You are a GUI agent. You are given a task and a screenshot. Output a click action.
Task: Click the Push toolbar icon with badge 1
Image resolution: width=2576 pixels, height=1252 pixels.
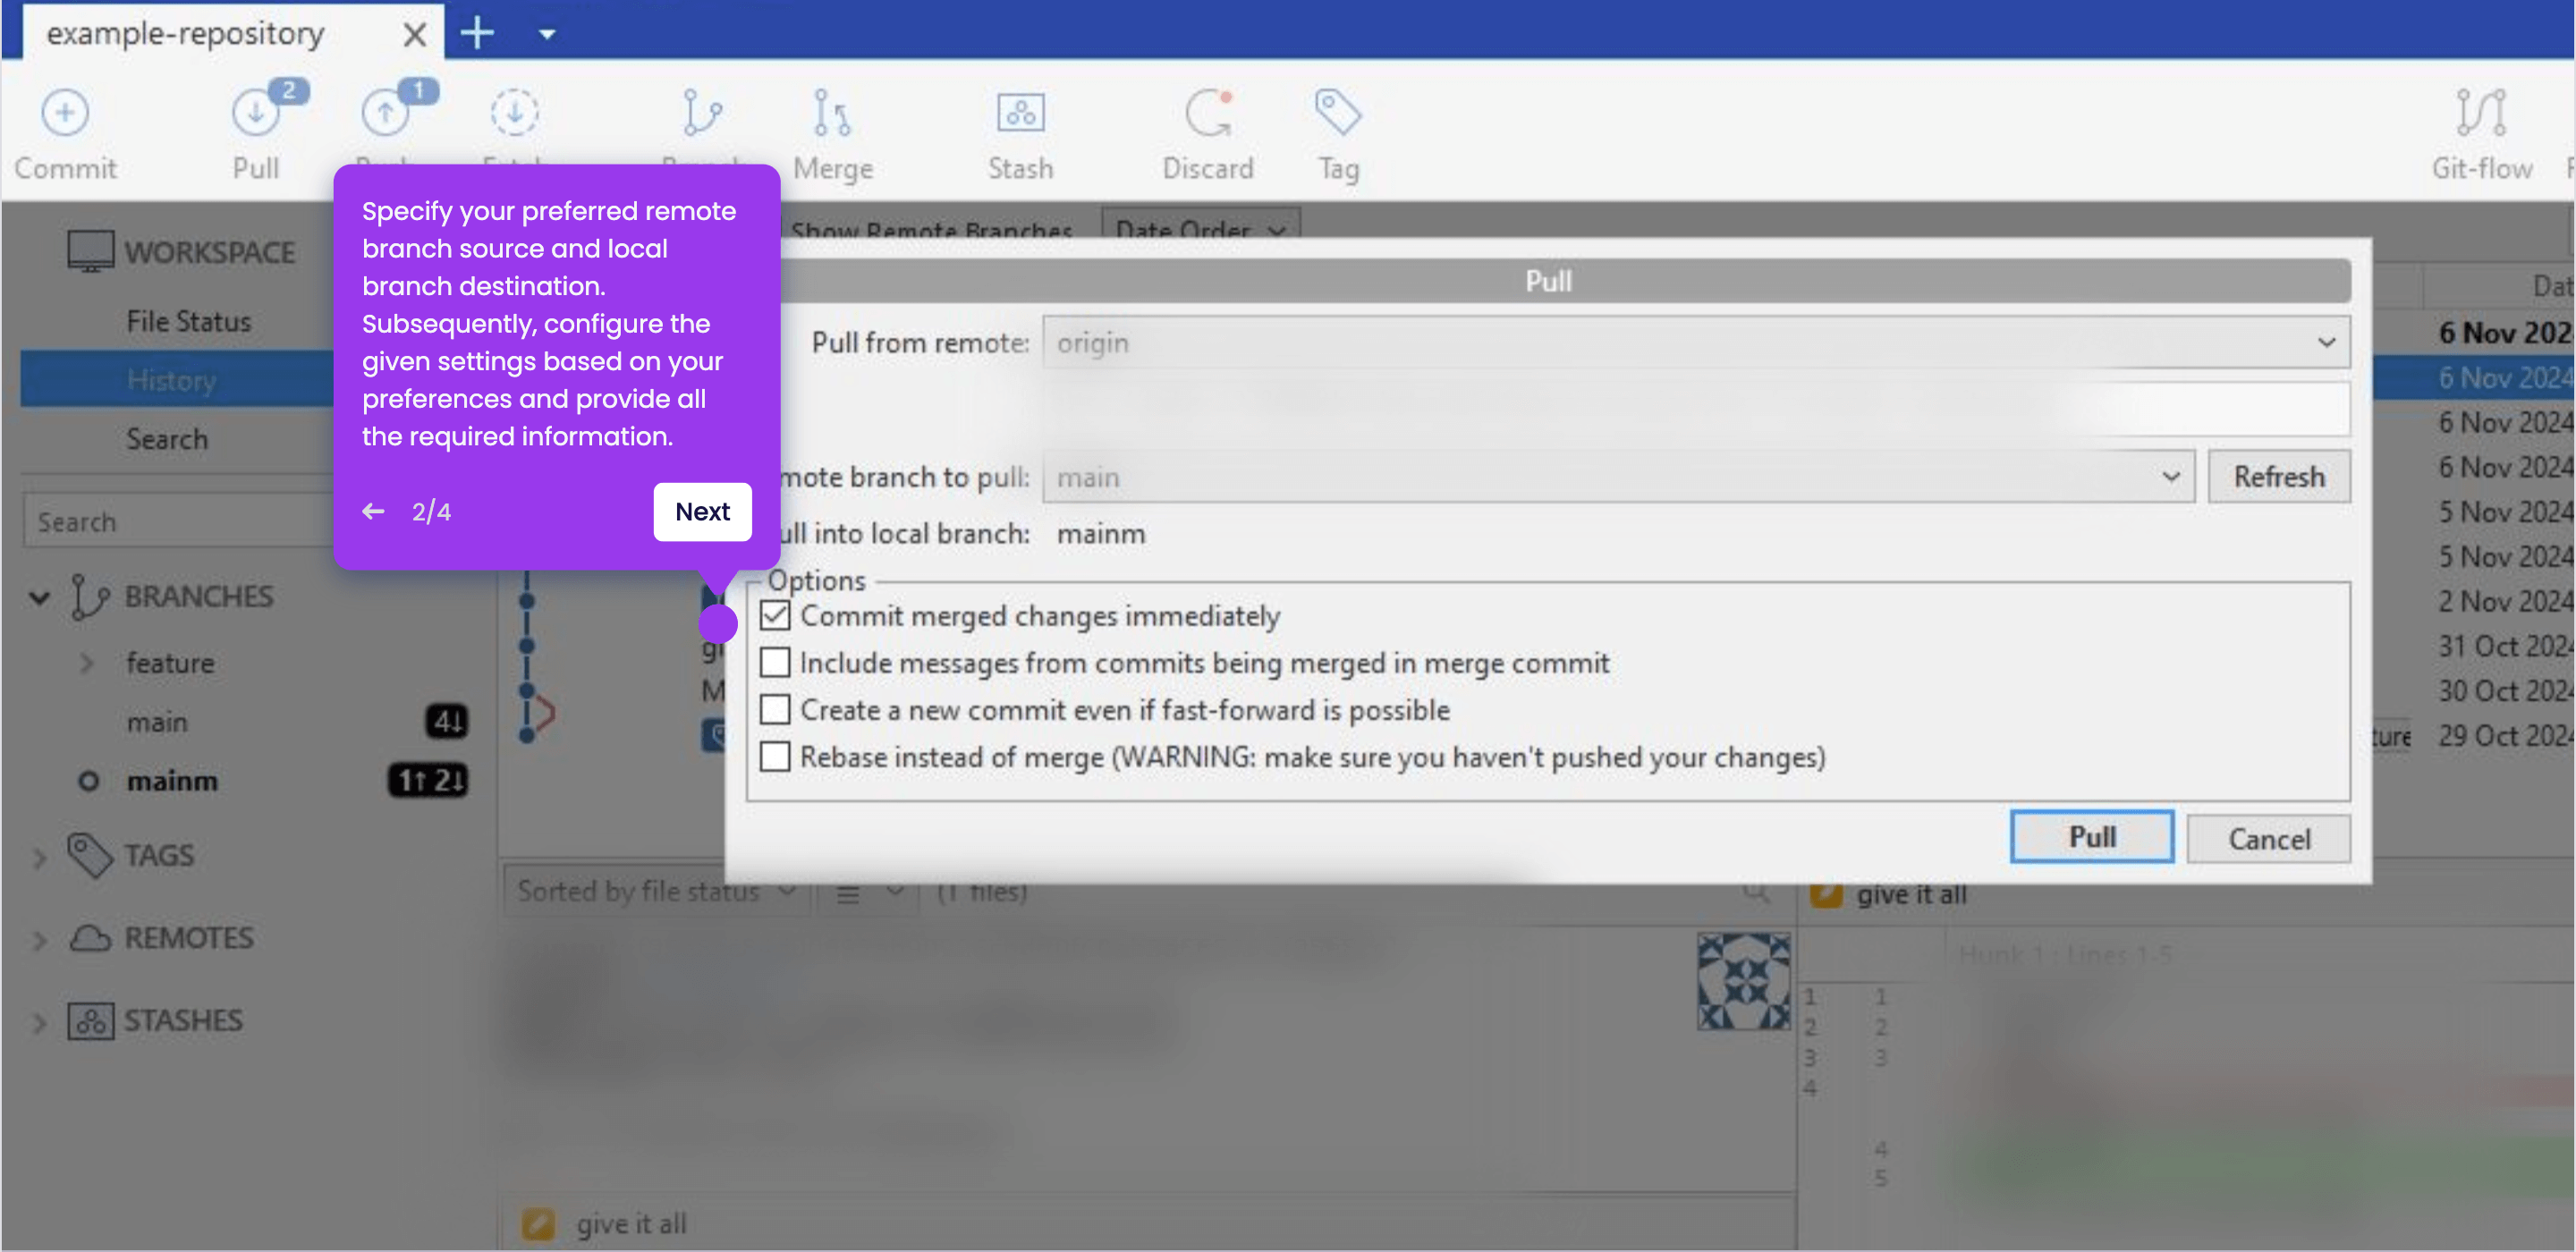pyautogui.click(x=386, y=113)
